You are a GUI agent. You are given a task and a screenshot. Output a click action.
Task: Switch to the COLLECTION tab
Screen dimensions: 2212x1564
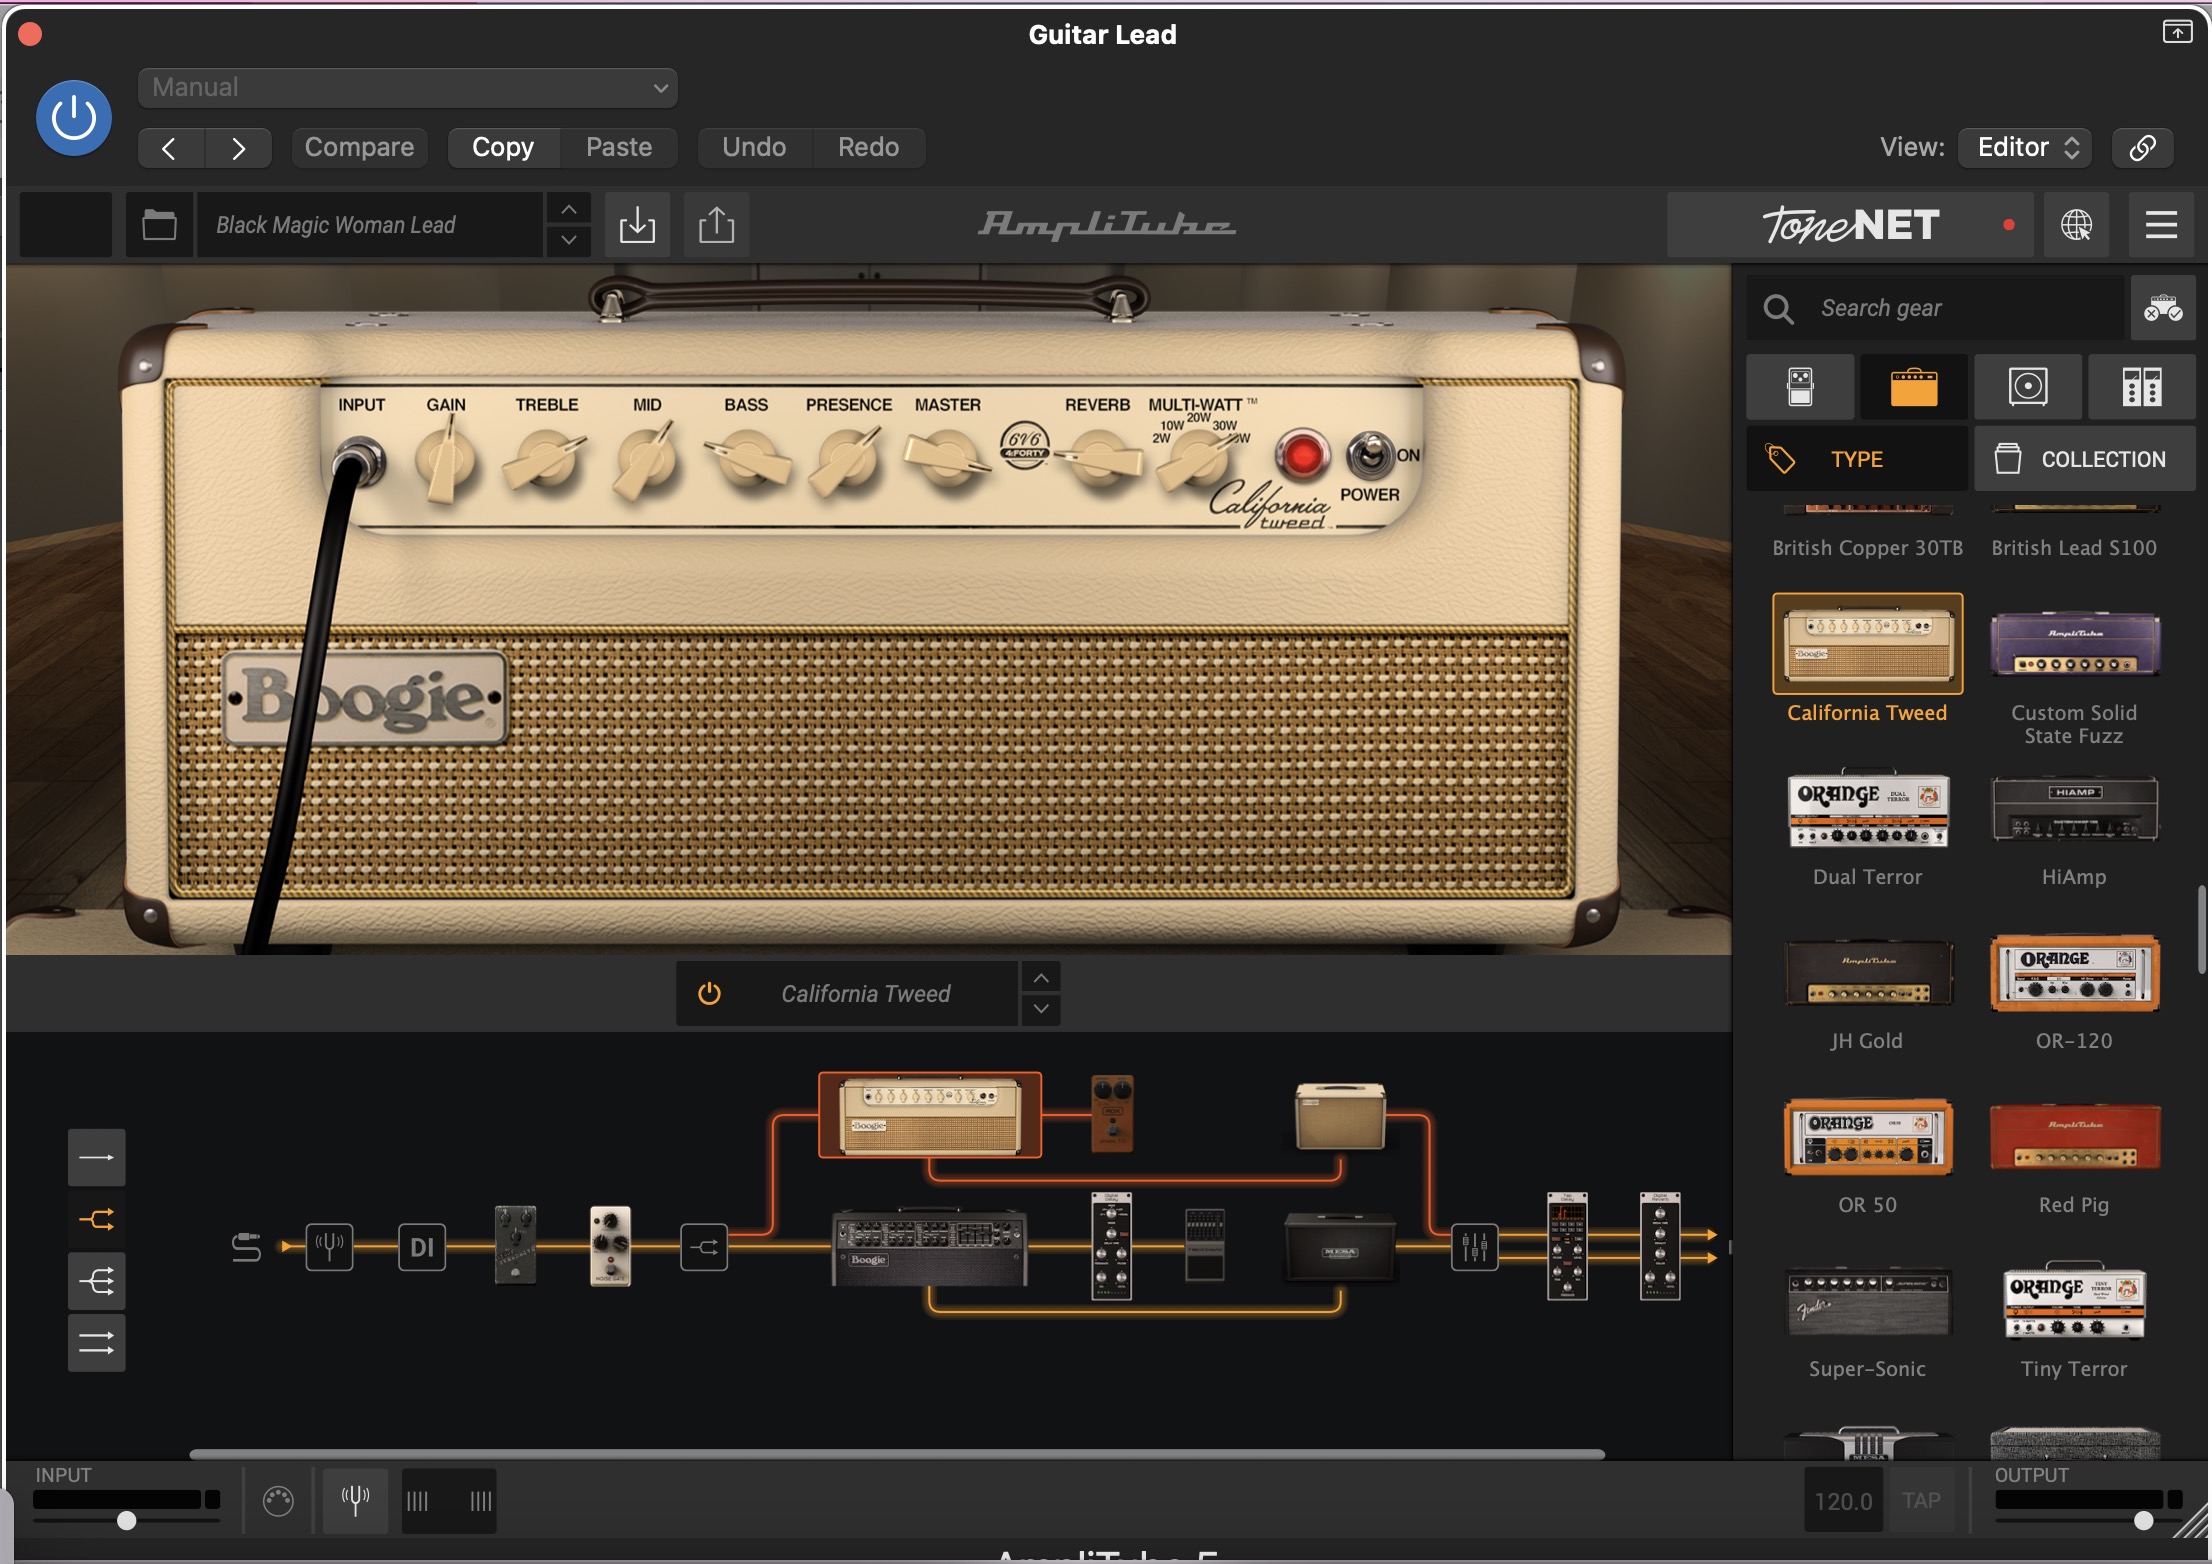tap(2085, 459)
